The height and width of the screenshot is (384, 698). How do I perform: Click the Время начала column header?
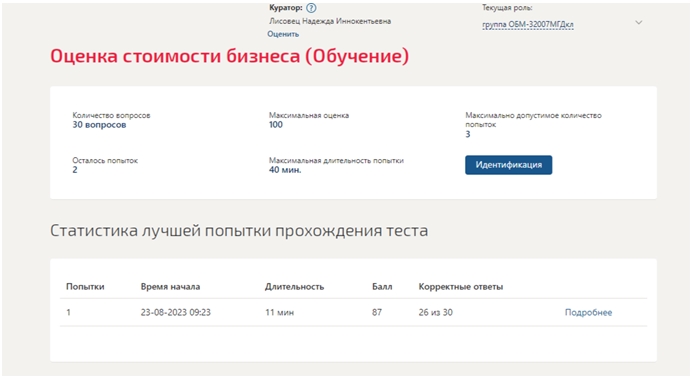pos(170,287)
